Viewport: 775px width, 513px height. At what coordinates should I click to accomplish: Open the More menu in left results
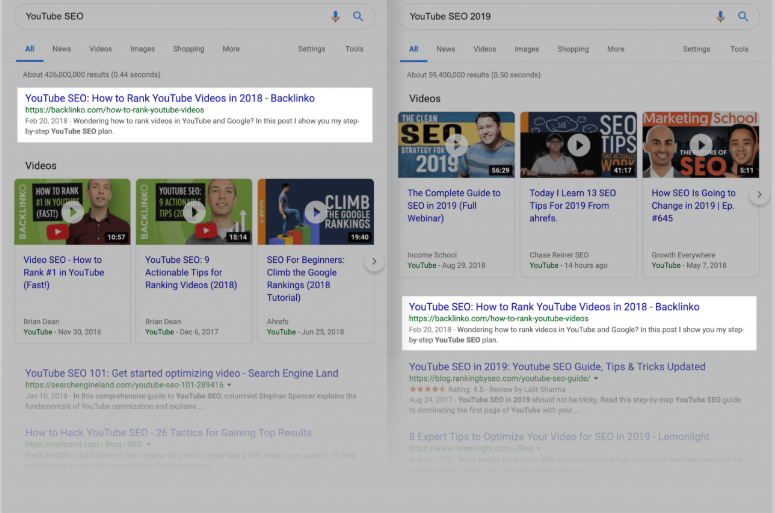(231, 49)
